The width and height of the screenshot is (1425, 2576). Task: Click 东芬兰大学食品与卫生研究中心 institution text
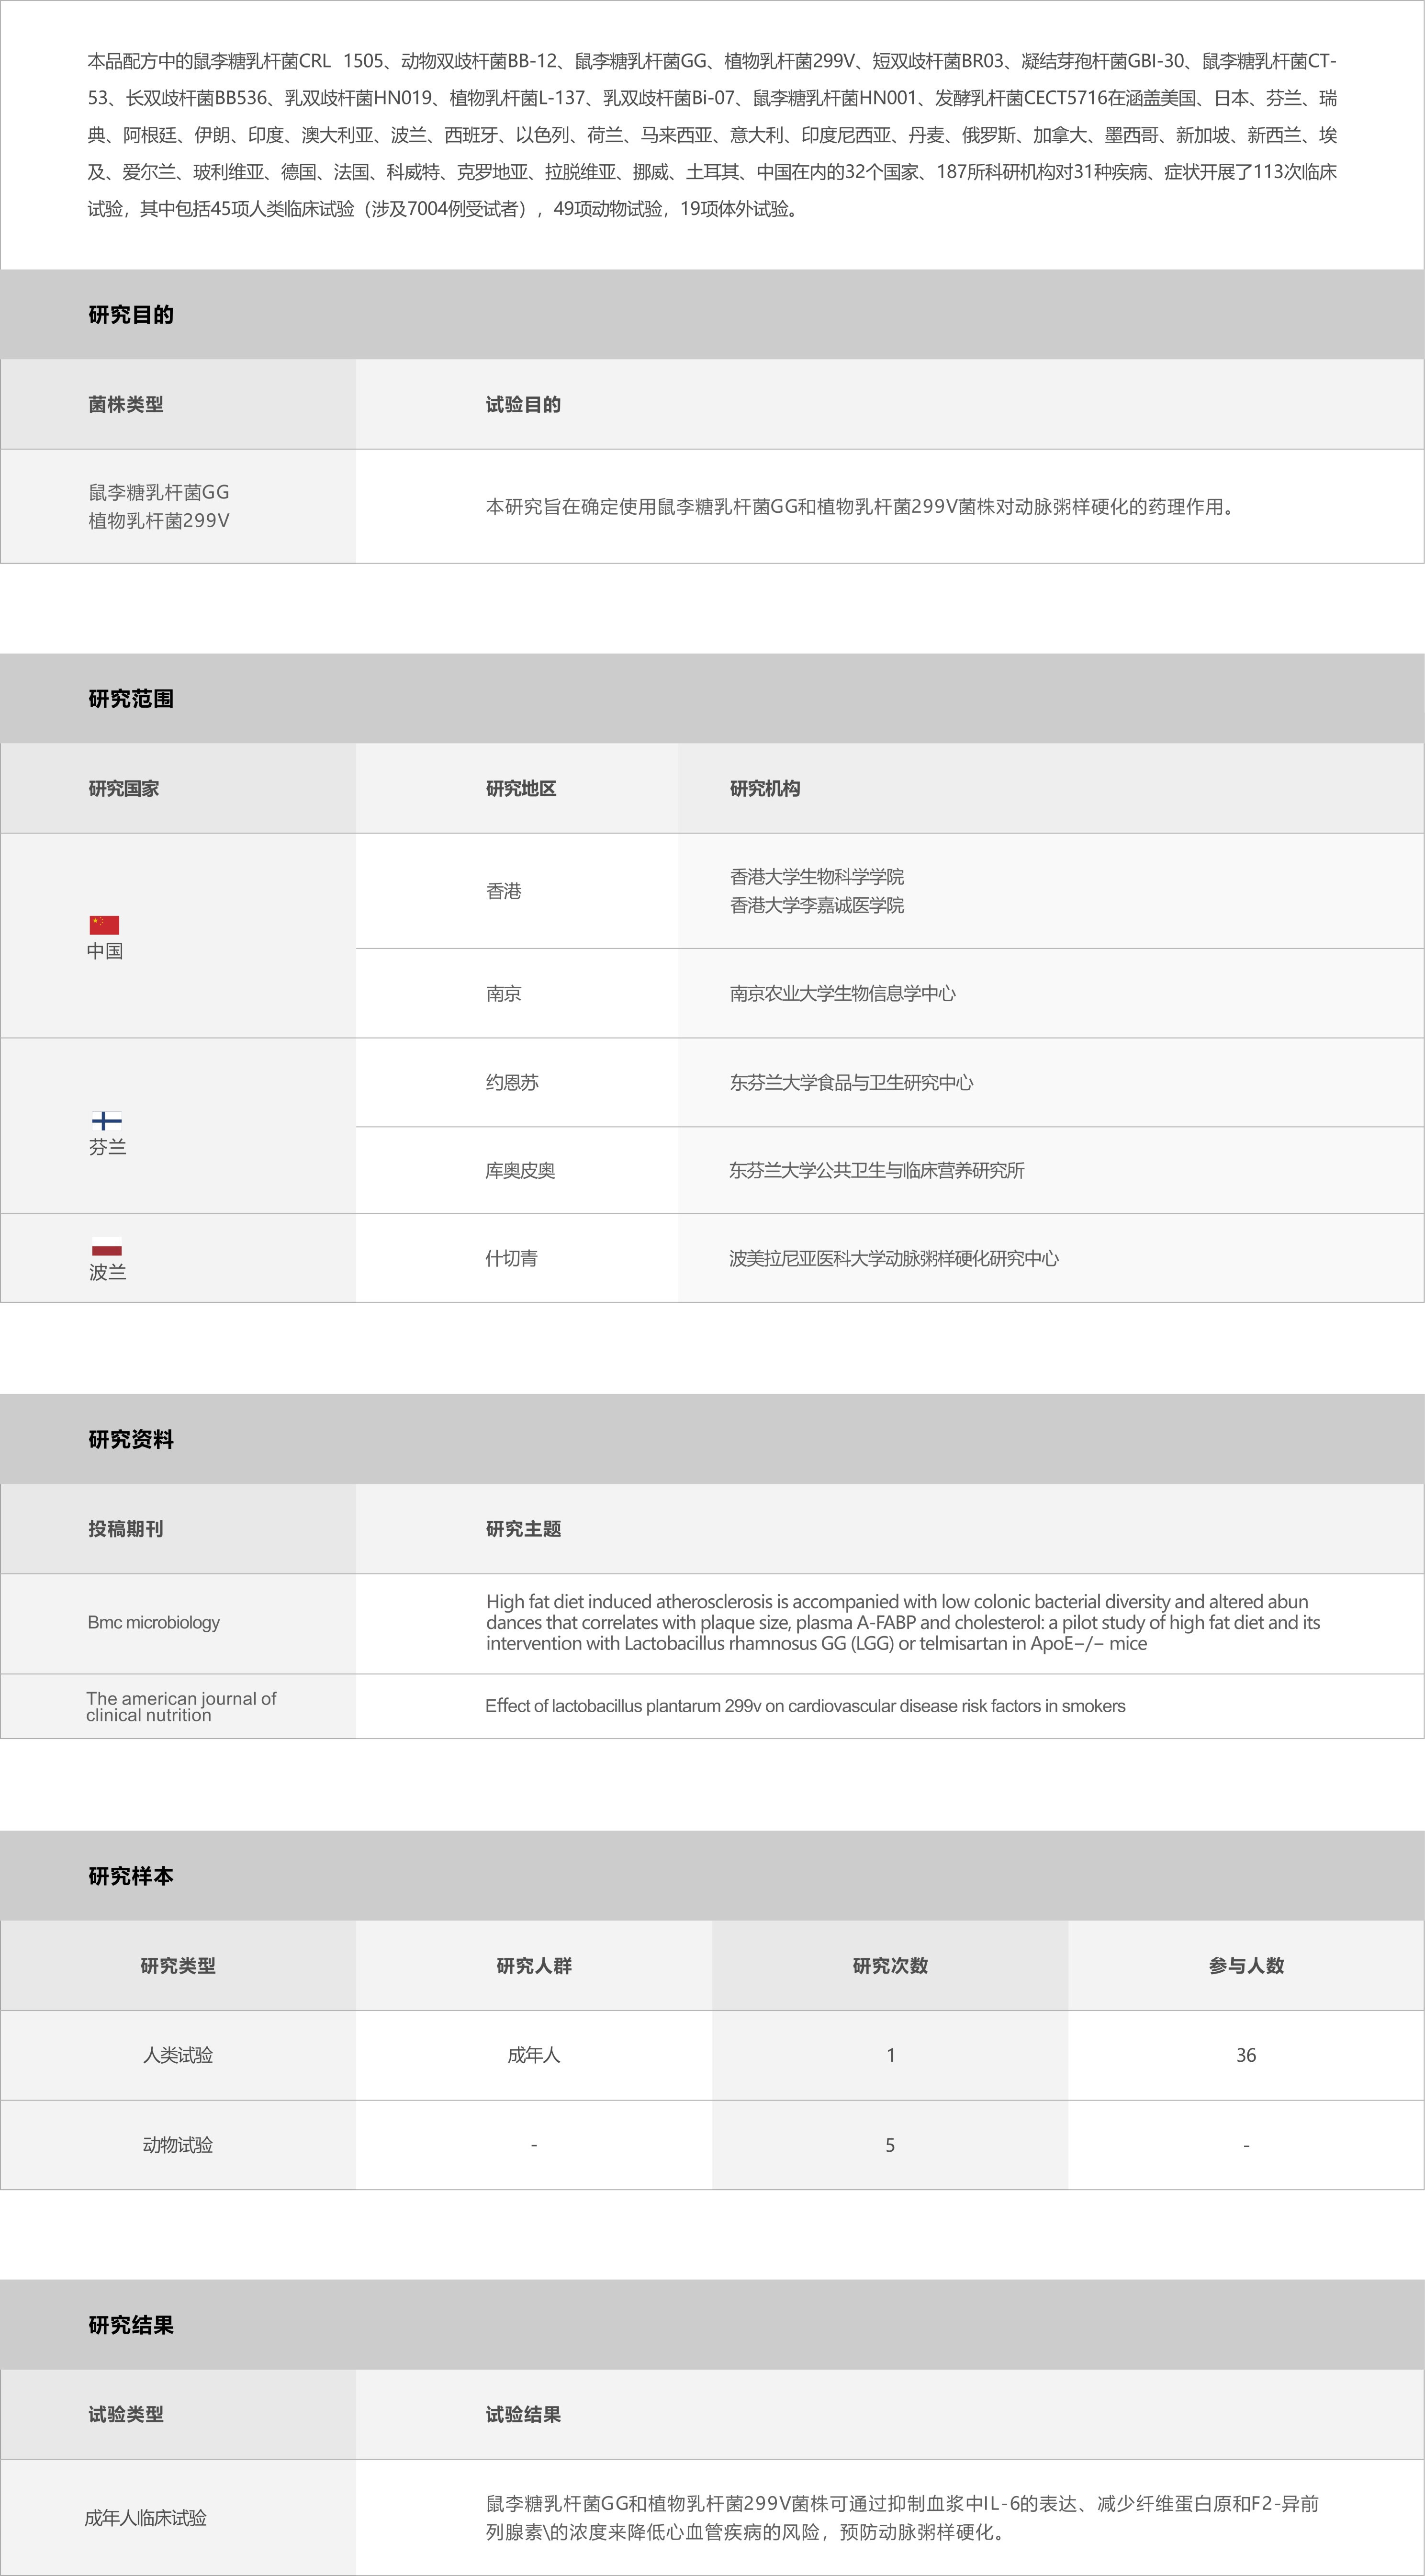click(852, 1082)
